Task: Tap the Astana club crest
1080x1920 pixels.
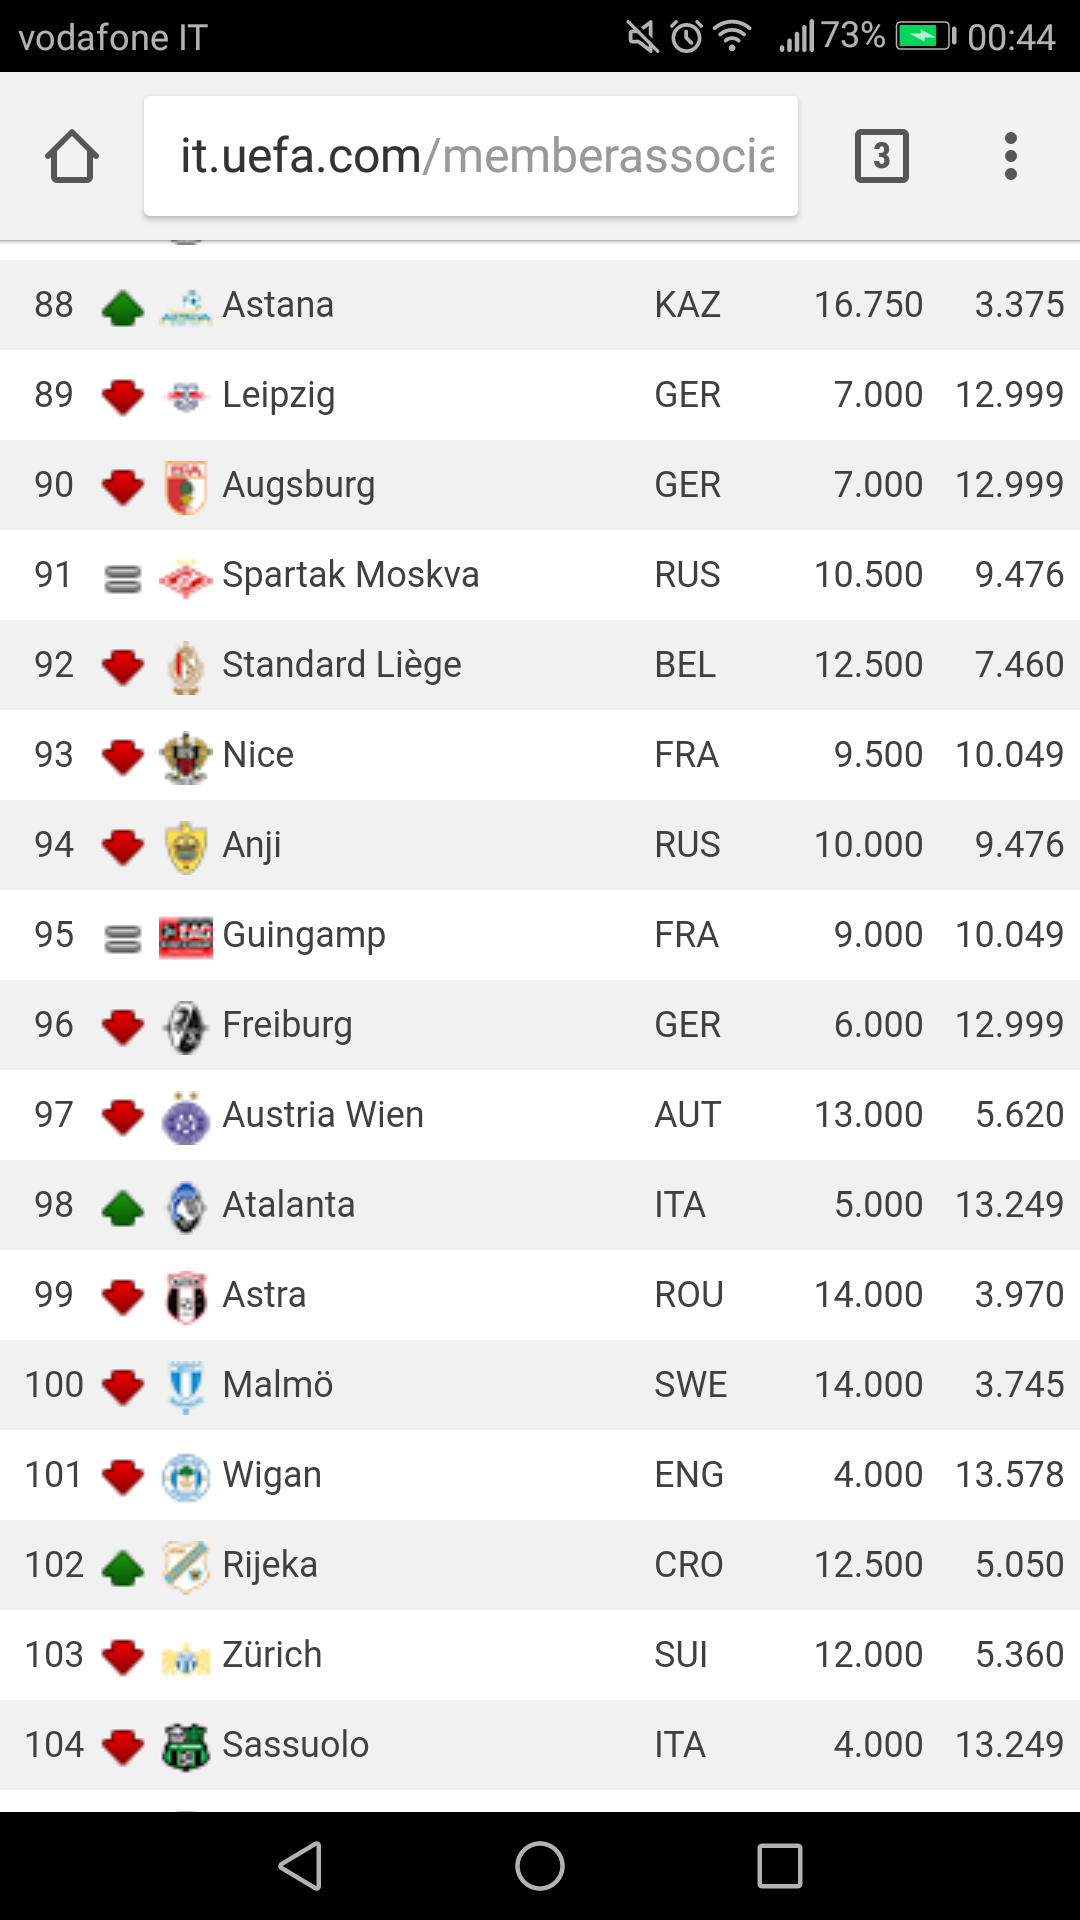Action: click(x=186, y=306)
